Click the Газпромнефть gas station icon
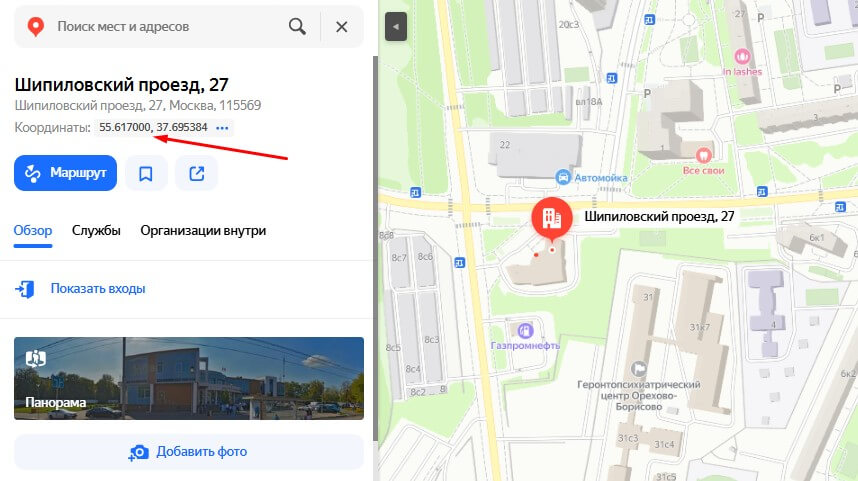The width and height of the screenshot is (858, 481). coord(525,331)
